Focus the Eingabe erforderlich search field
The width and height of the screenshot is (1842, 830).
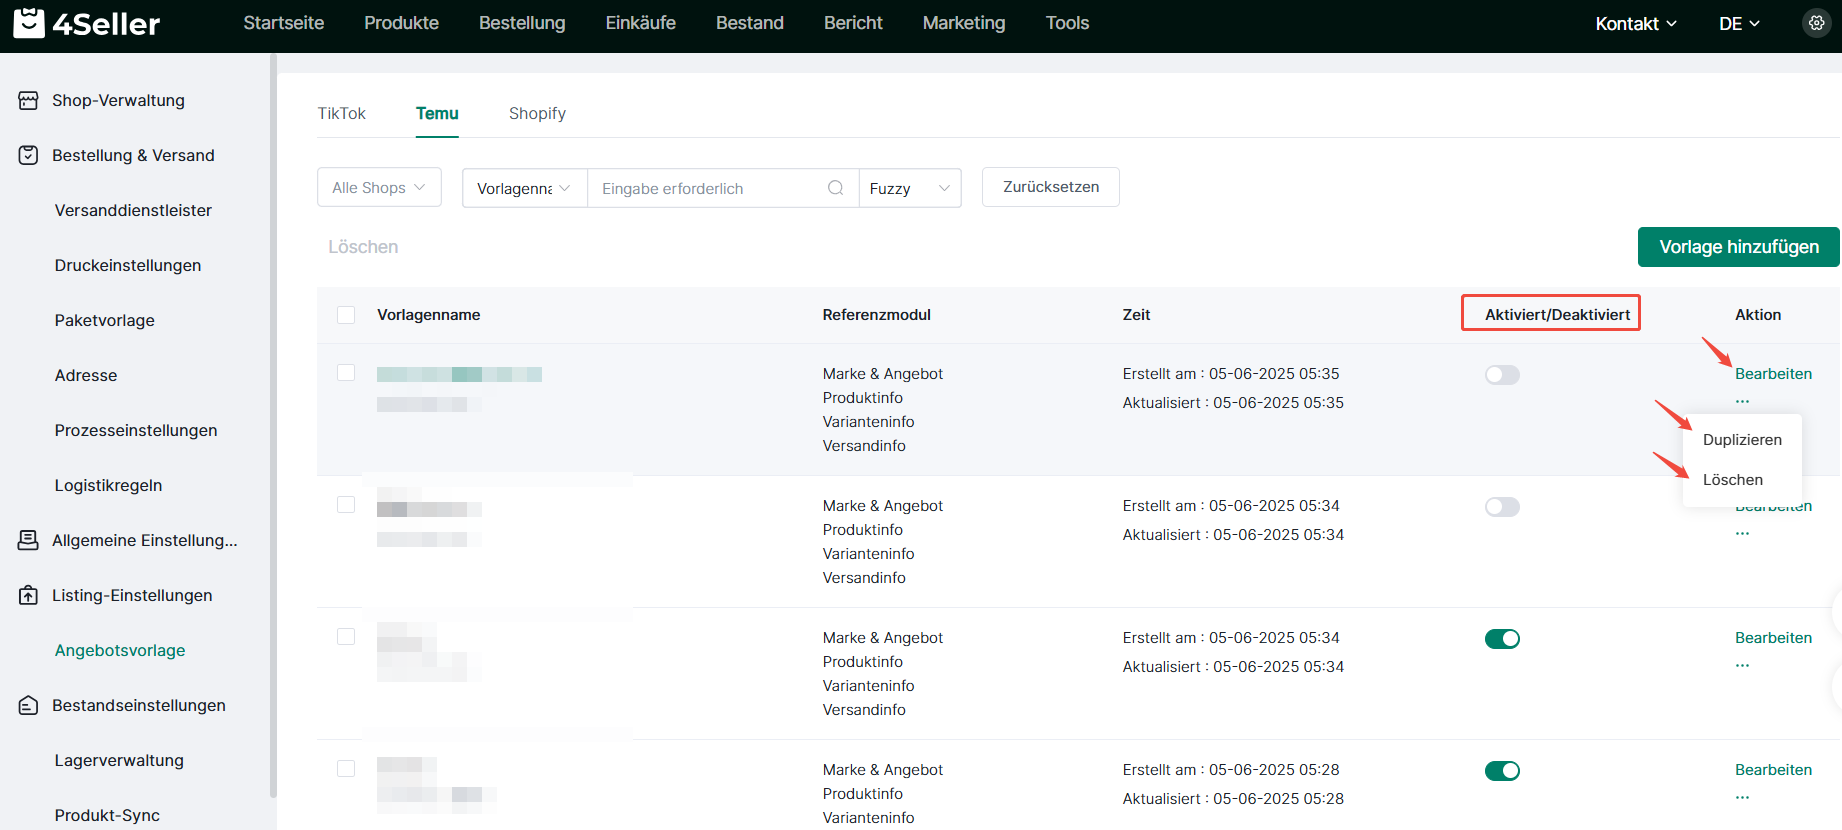[722, 188]
